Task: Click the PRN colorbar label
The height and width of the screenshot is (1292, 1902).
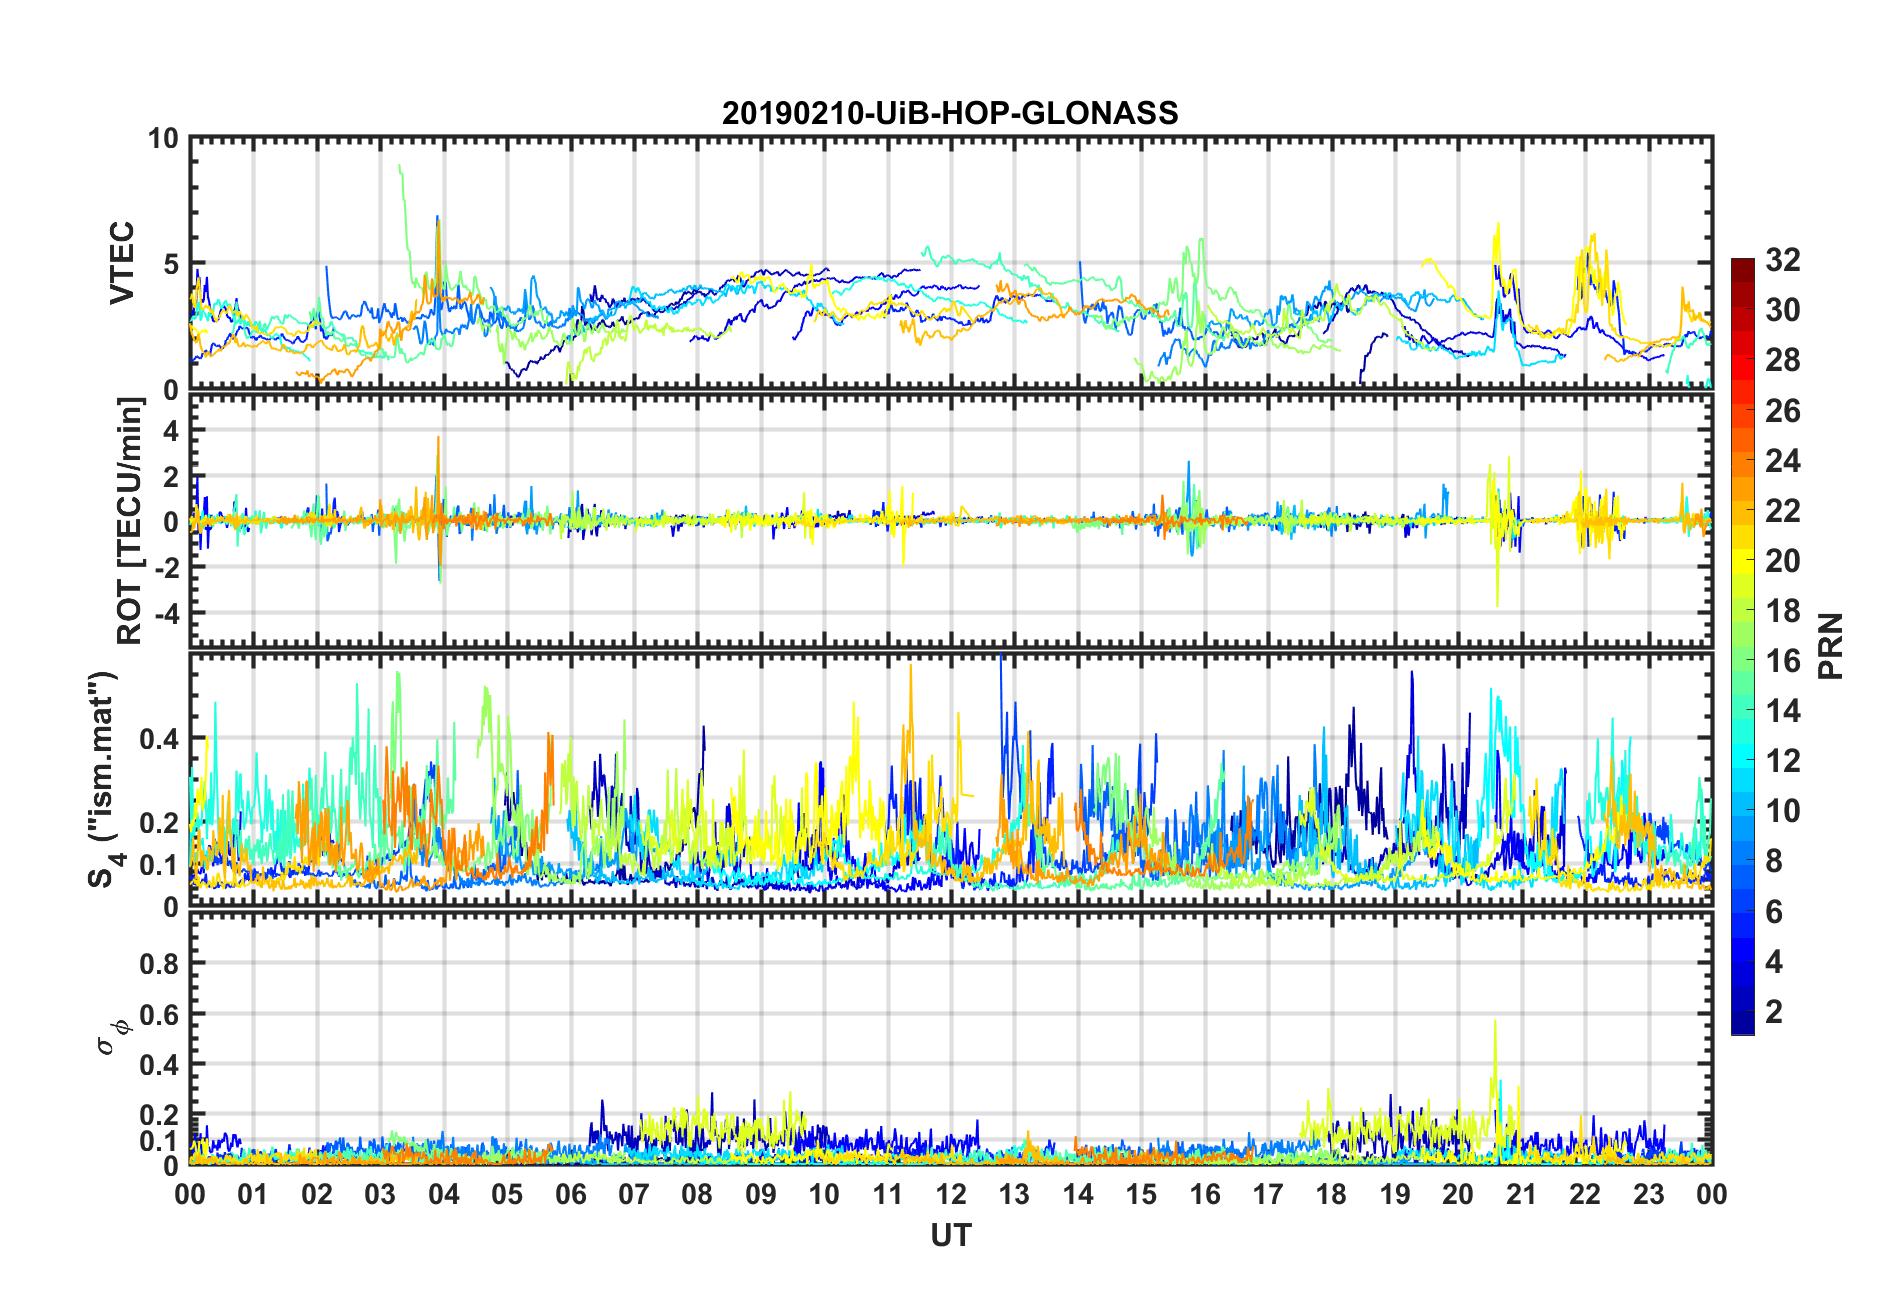Action: [x=1830, y=646]
